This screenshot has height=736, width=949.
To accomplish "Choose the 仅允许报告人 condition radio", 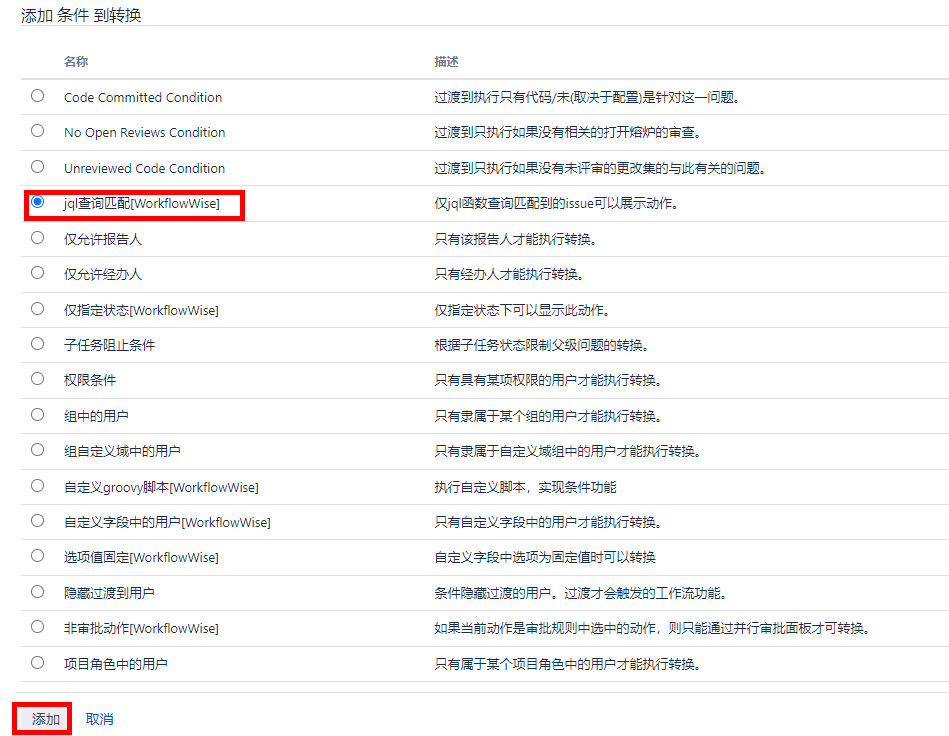I will click(x=38, y=238).
